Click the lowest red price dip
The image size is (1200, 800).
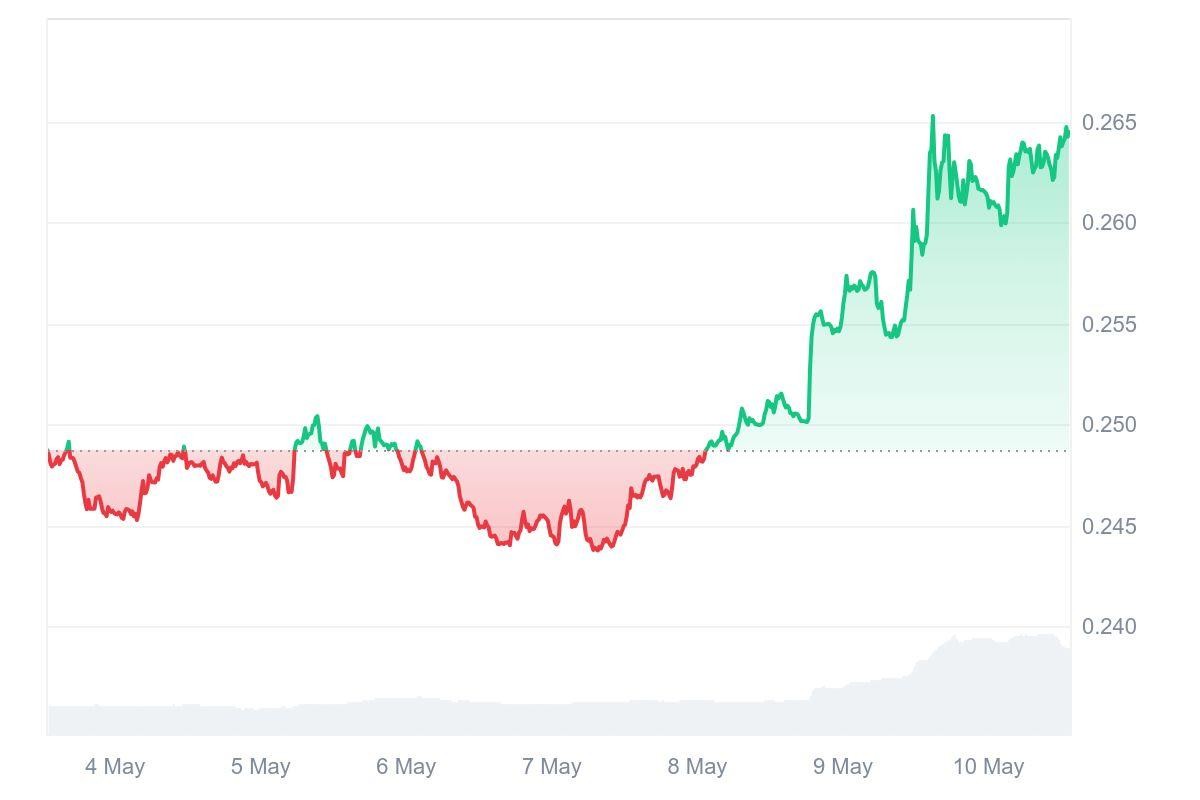pos(596,549)
